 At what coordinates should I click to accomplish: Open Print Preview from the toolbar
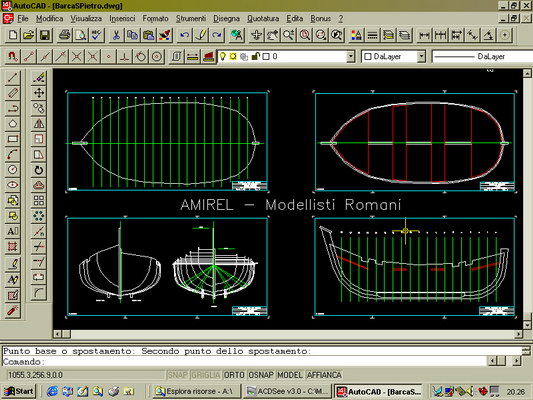(80, 35)
